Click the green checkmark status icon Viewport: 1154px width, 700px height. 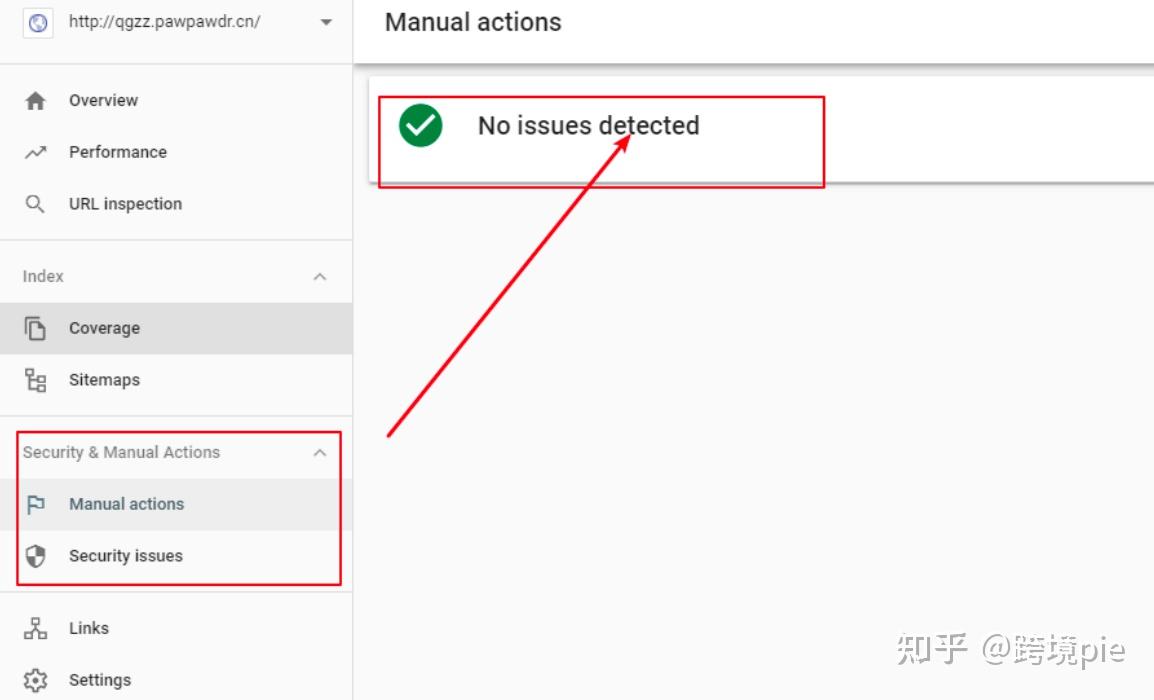pos(420,125)
